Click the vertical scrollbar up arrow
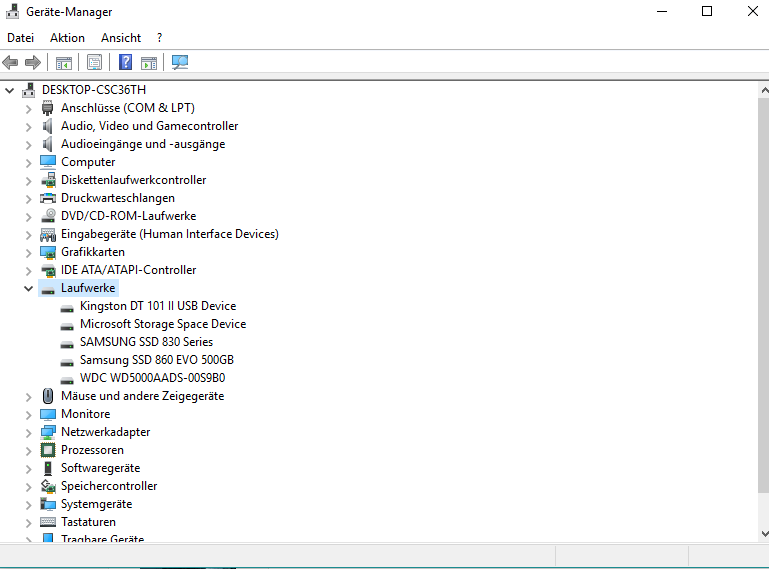769x569 pixels. 764,90
